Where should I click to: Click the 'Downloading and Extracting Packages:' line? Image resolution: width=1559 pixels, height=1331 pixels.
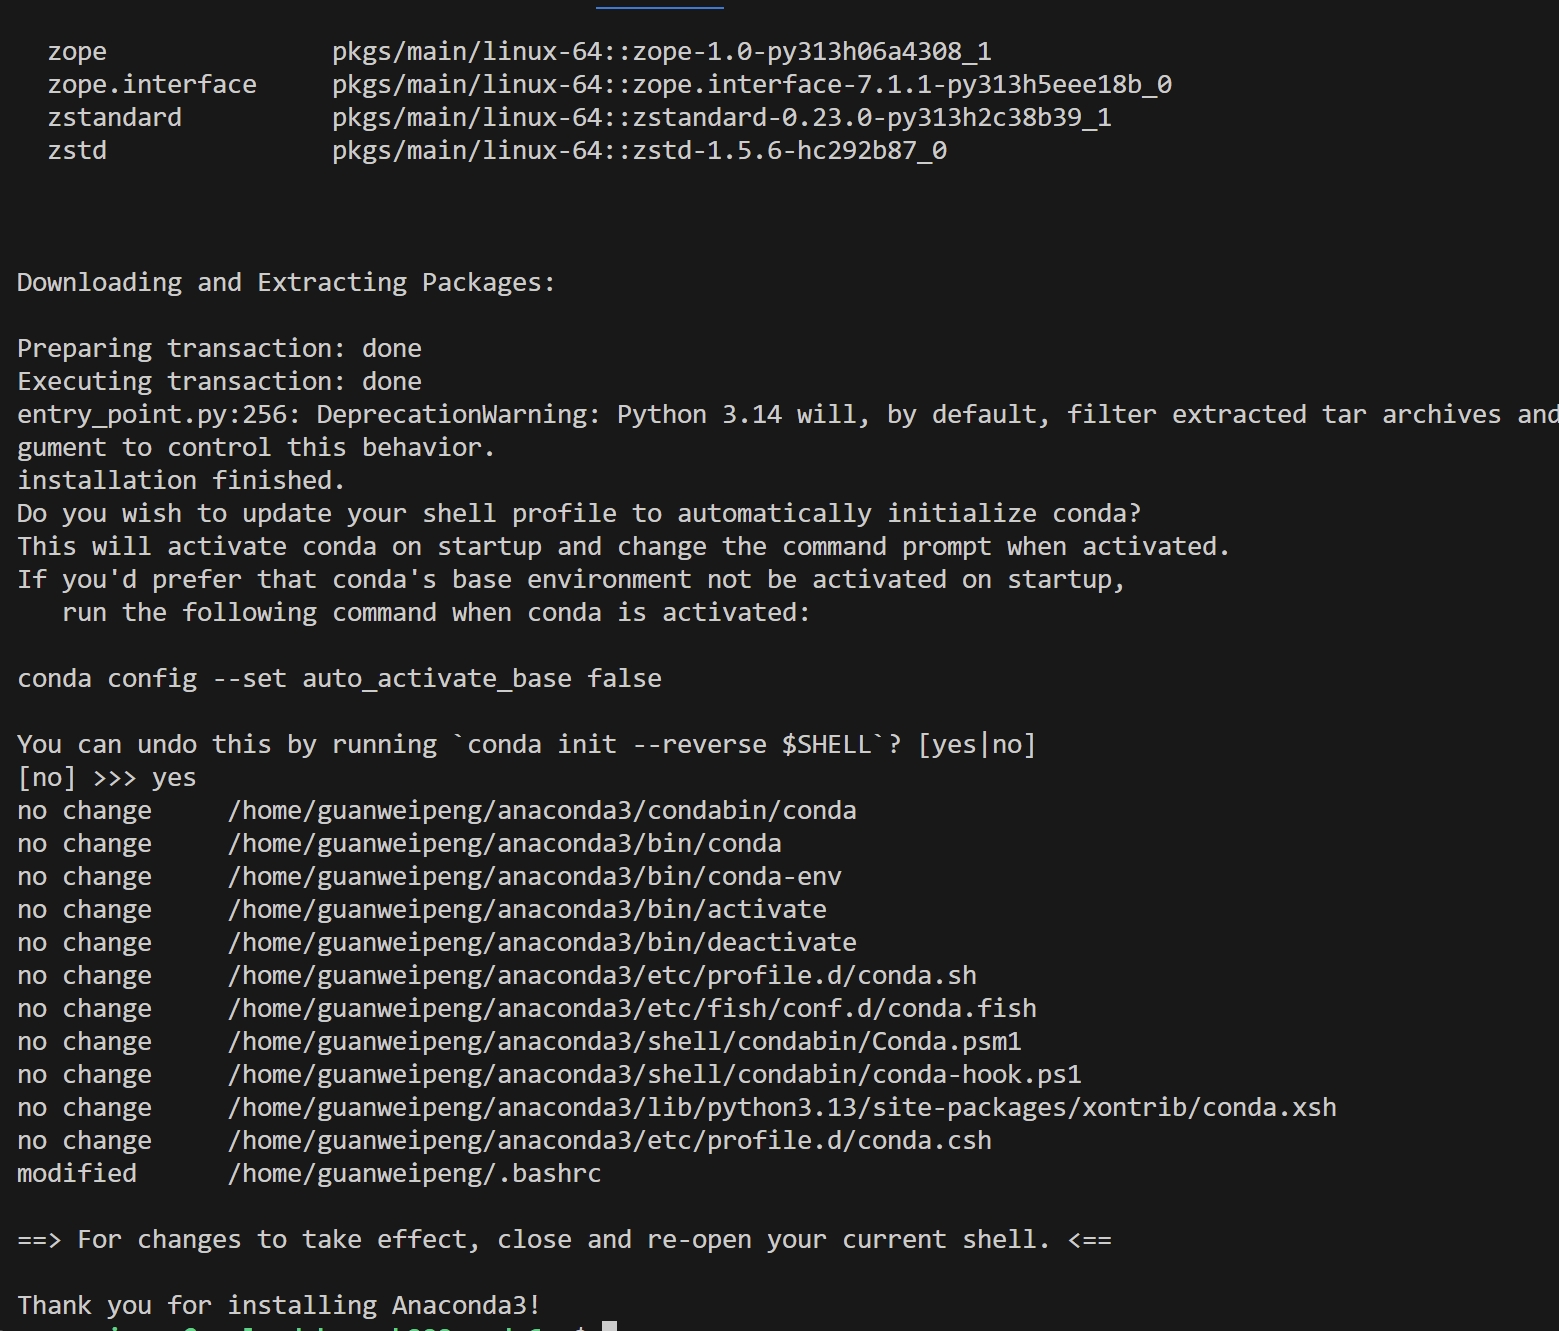coord(286,282)
